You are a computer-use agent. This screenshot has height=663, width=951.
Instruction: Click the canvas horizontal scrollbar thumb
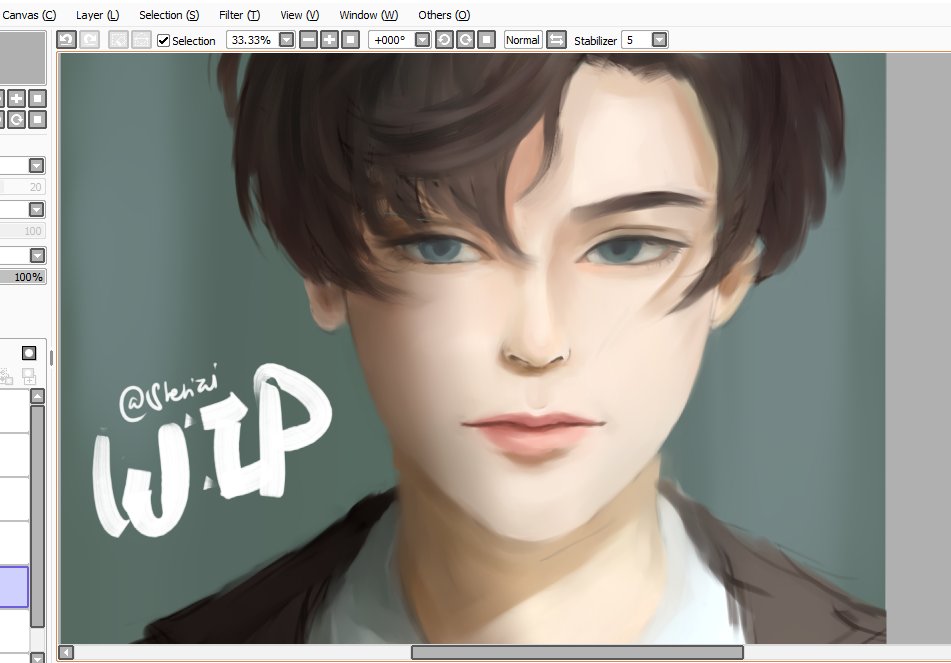point(577,653)
